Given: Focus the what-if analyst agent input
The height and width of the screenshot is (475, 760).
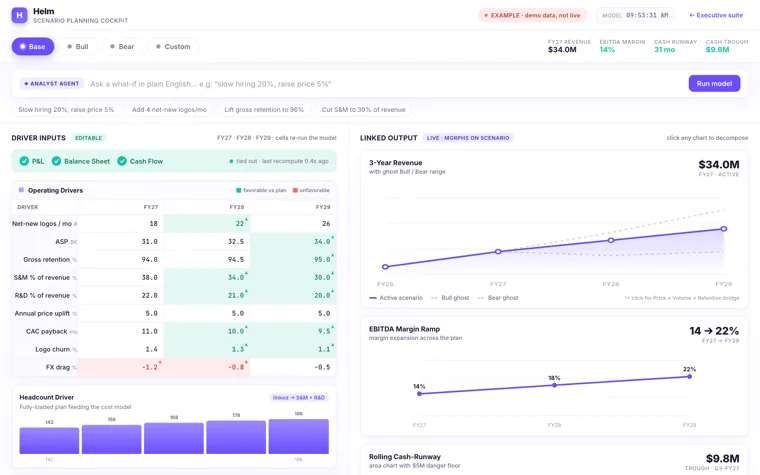Looking at the screenshot, I should (x=385, y=84).
